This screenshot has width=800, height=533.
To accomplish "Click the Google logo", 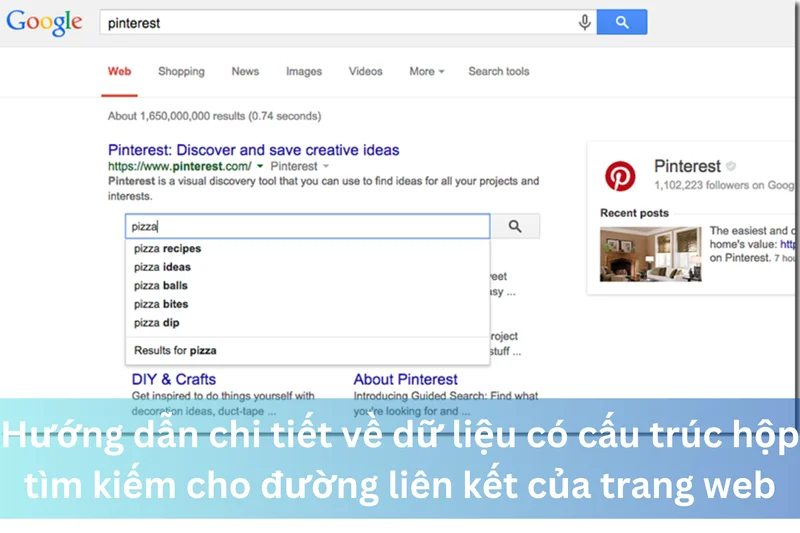I will [44, 22].
